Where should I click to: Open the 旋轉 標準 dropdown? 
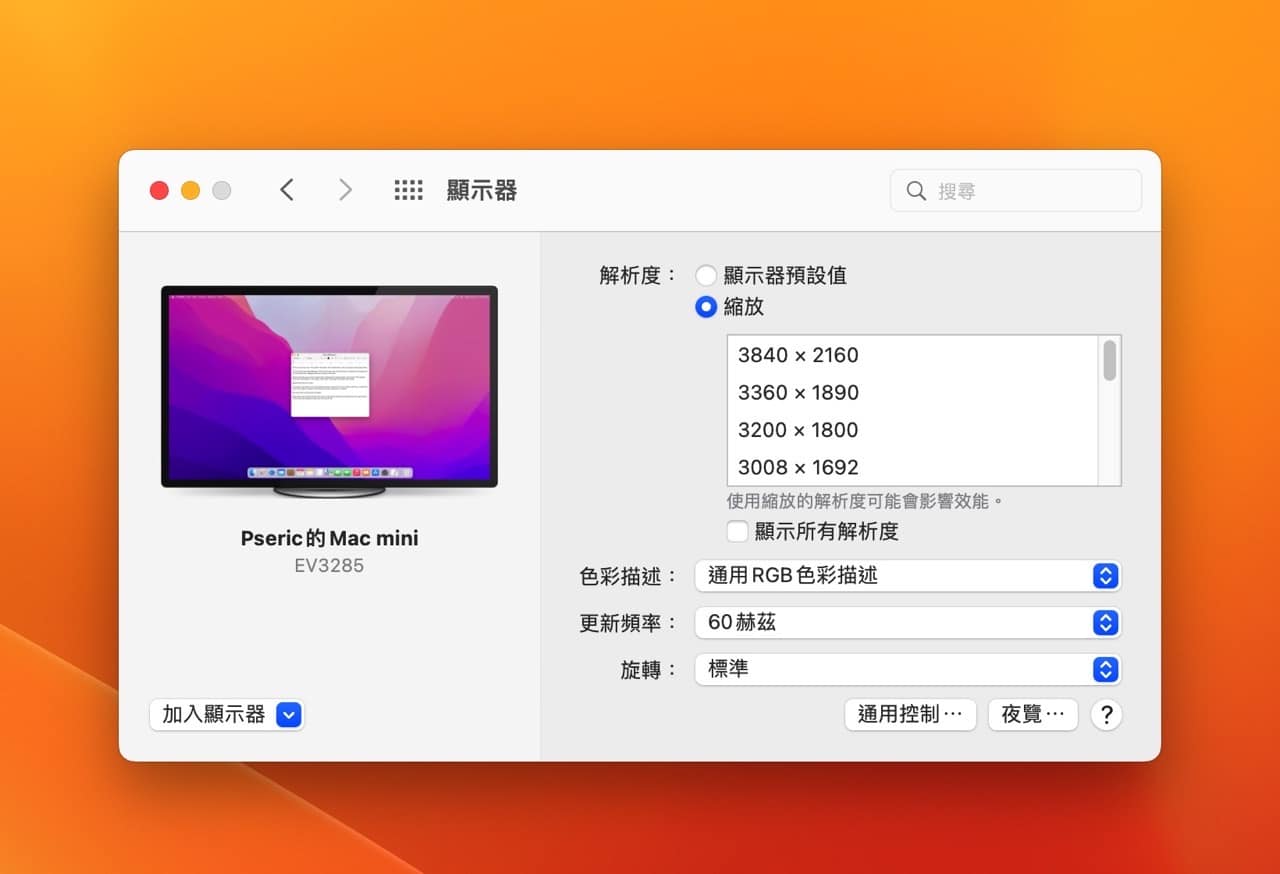point(908,669)
